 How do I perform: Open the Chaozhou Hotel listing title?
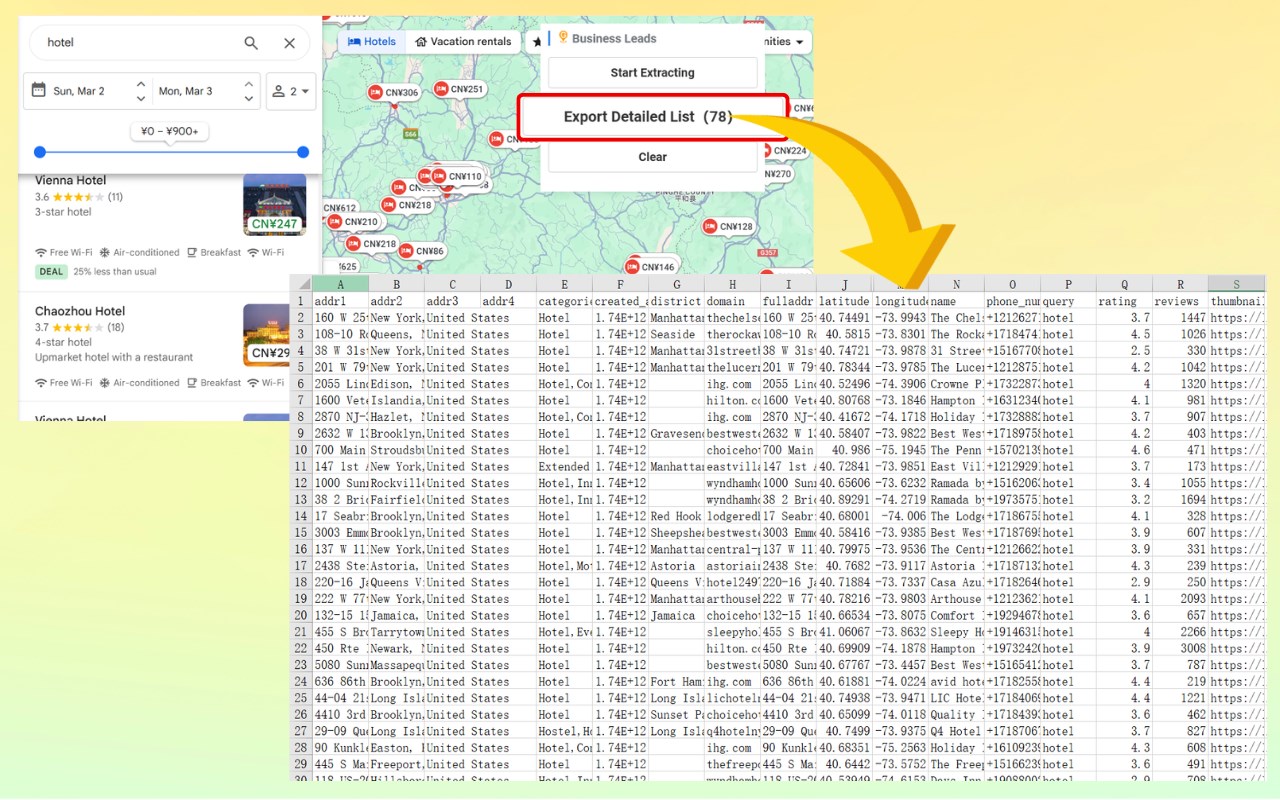click(x=80, y=311)
